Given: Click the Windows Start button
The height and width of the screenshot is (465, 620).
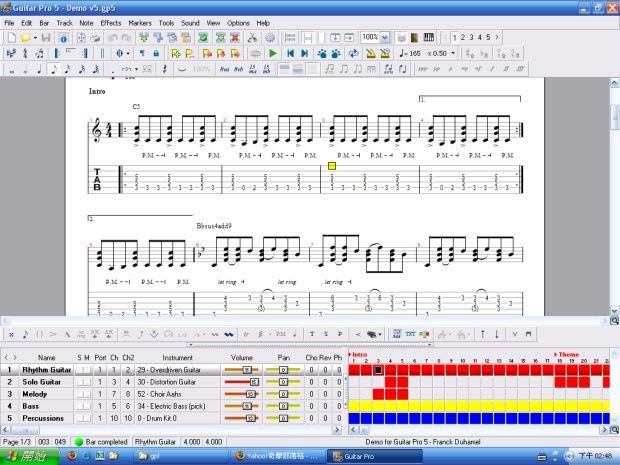Looking at the screenshot, I should pyautogui.click(x=30, y=456).
